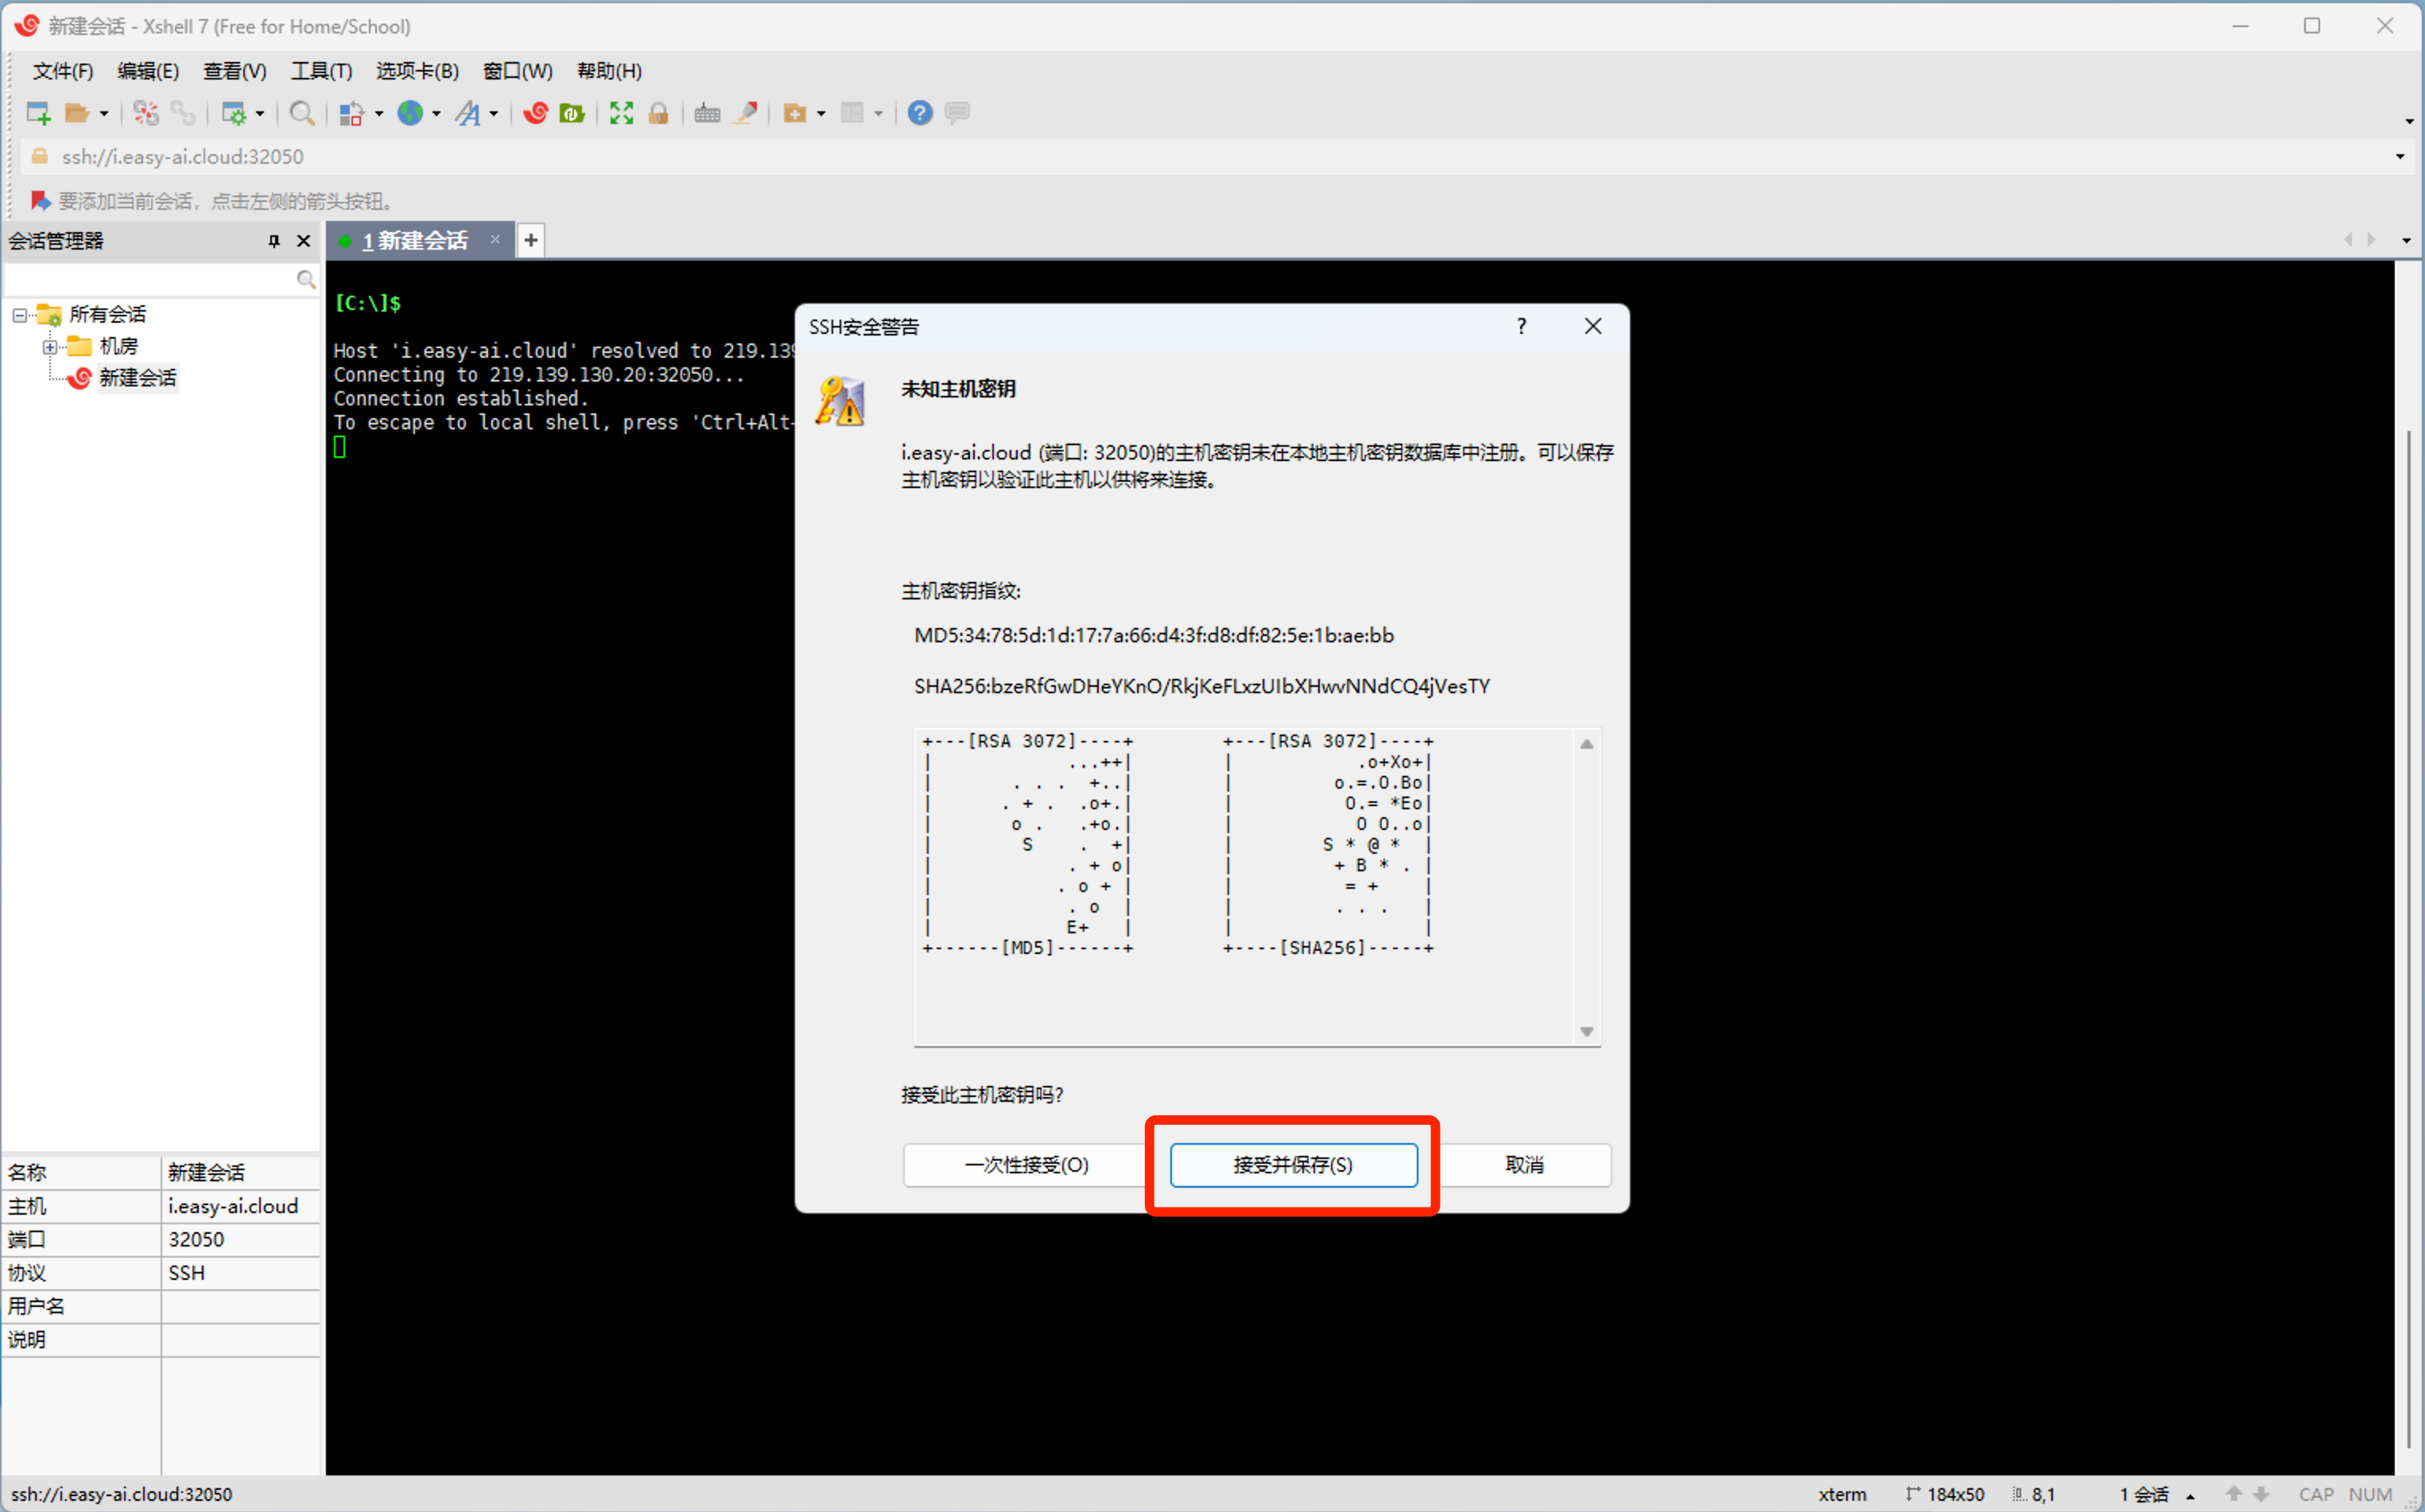The image size is (2425, 1512).
Task: Click 取消 button in SSH dialog
Action: click(x=1525, y=1165)
